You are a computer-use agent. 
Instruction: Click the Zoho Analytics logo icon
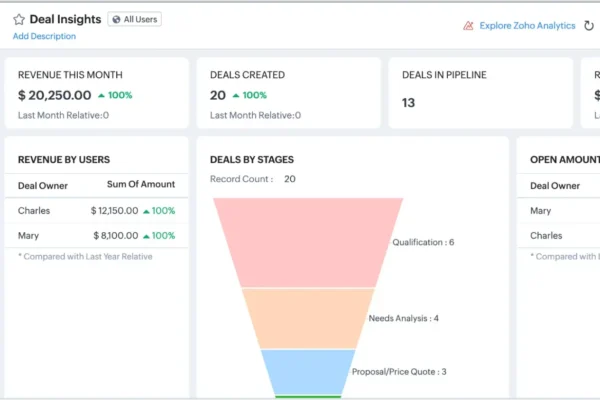pyautogui.click(x=468, y=26)
